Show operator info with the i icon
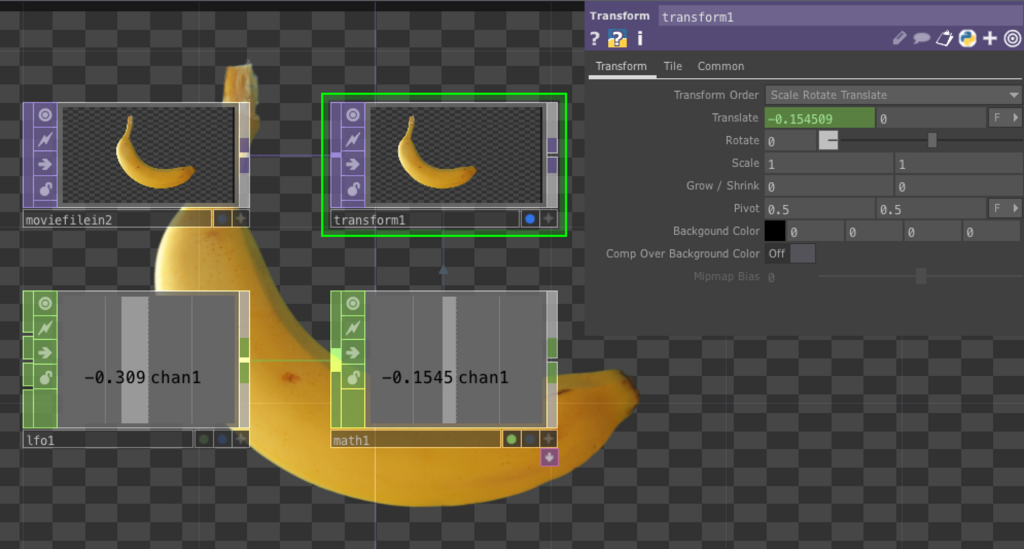The image size is (1024, 549). [640, 39]
